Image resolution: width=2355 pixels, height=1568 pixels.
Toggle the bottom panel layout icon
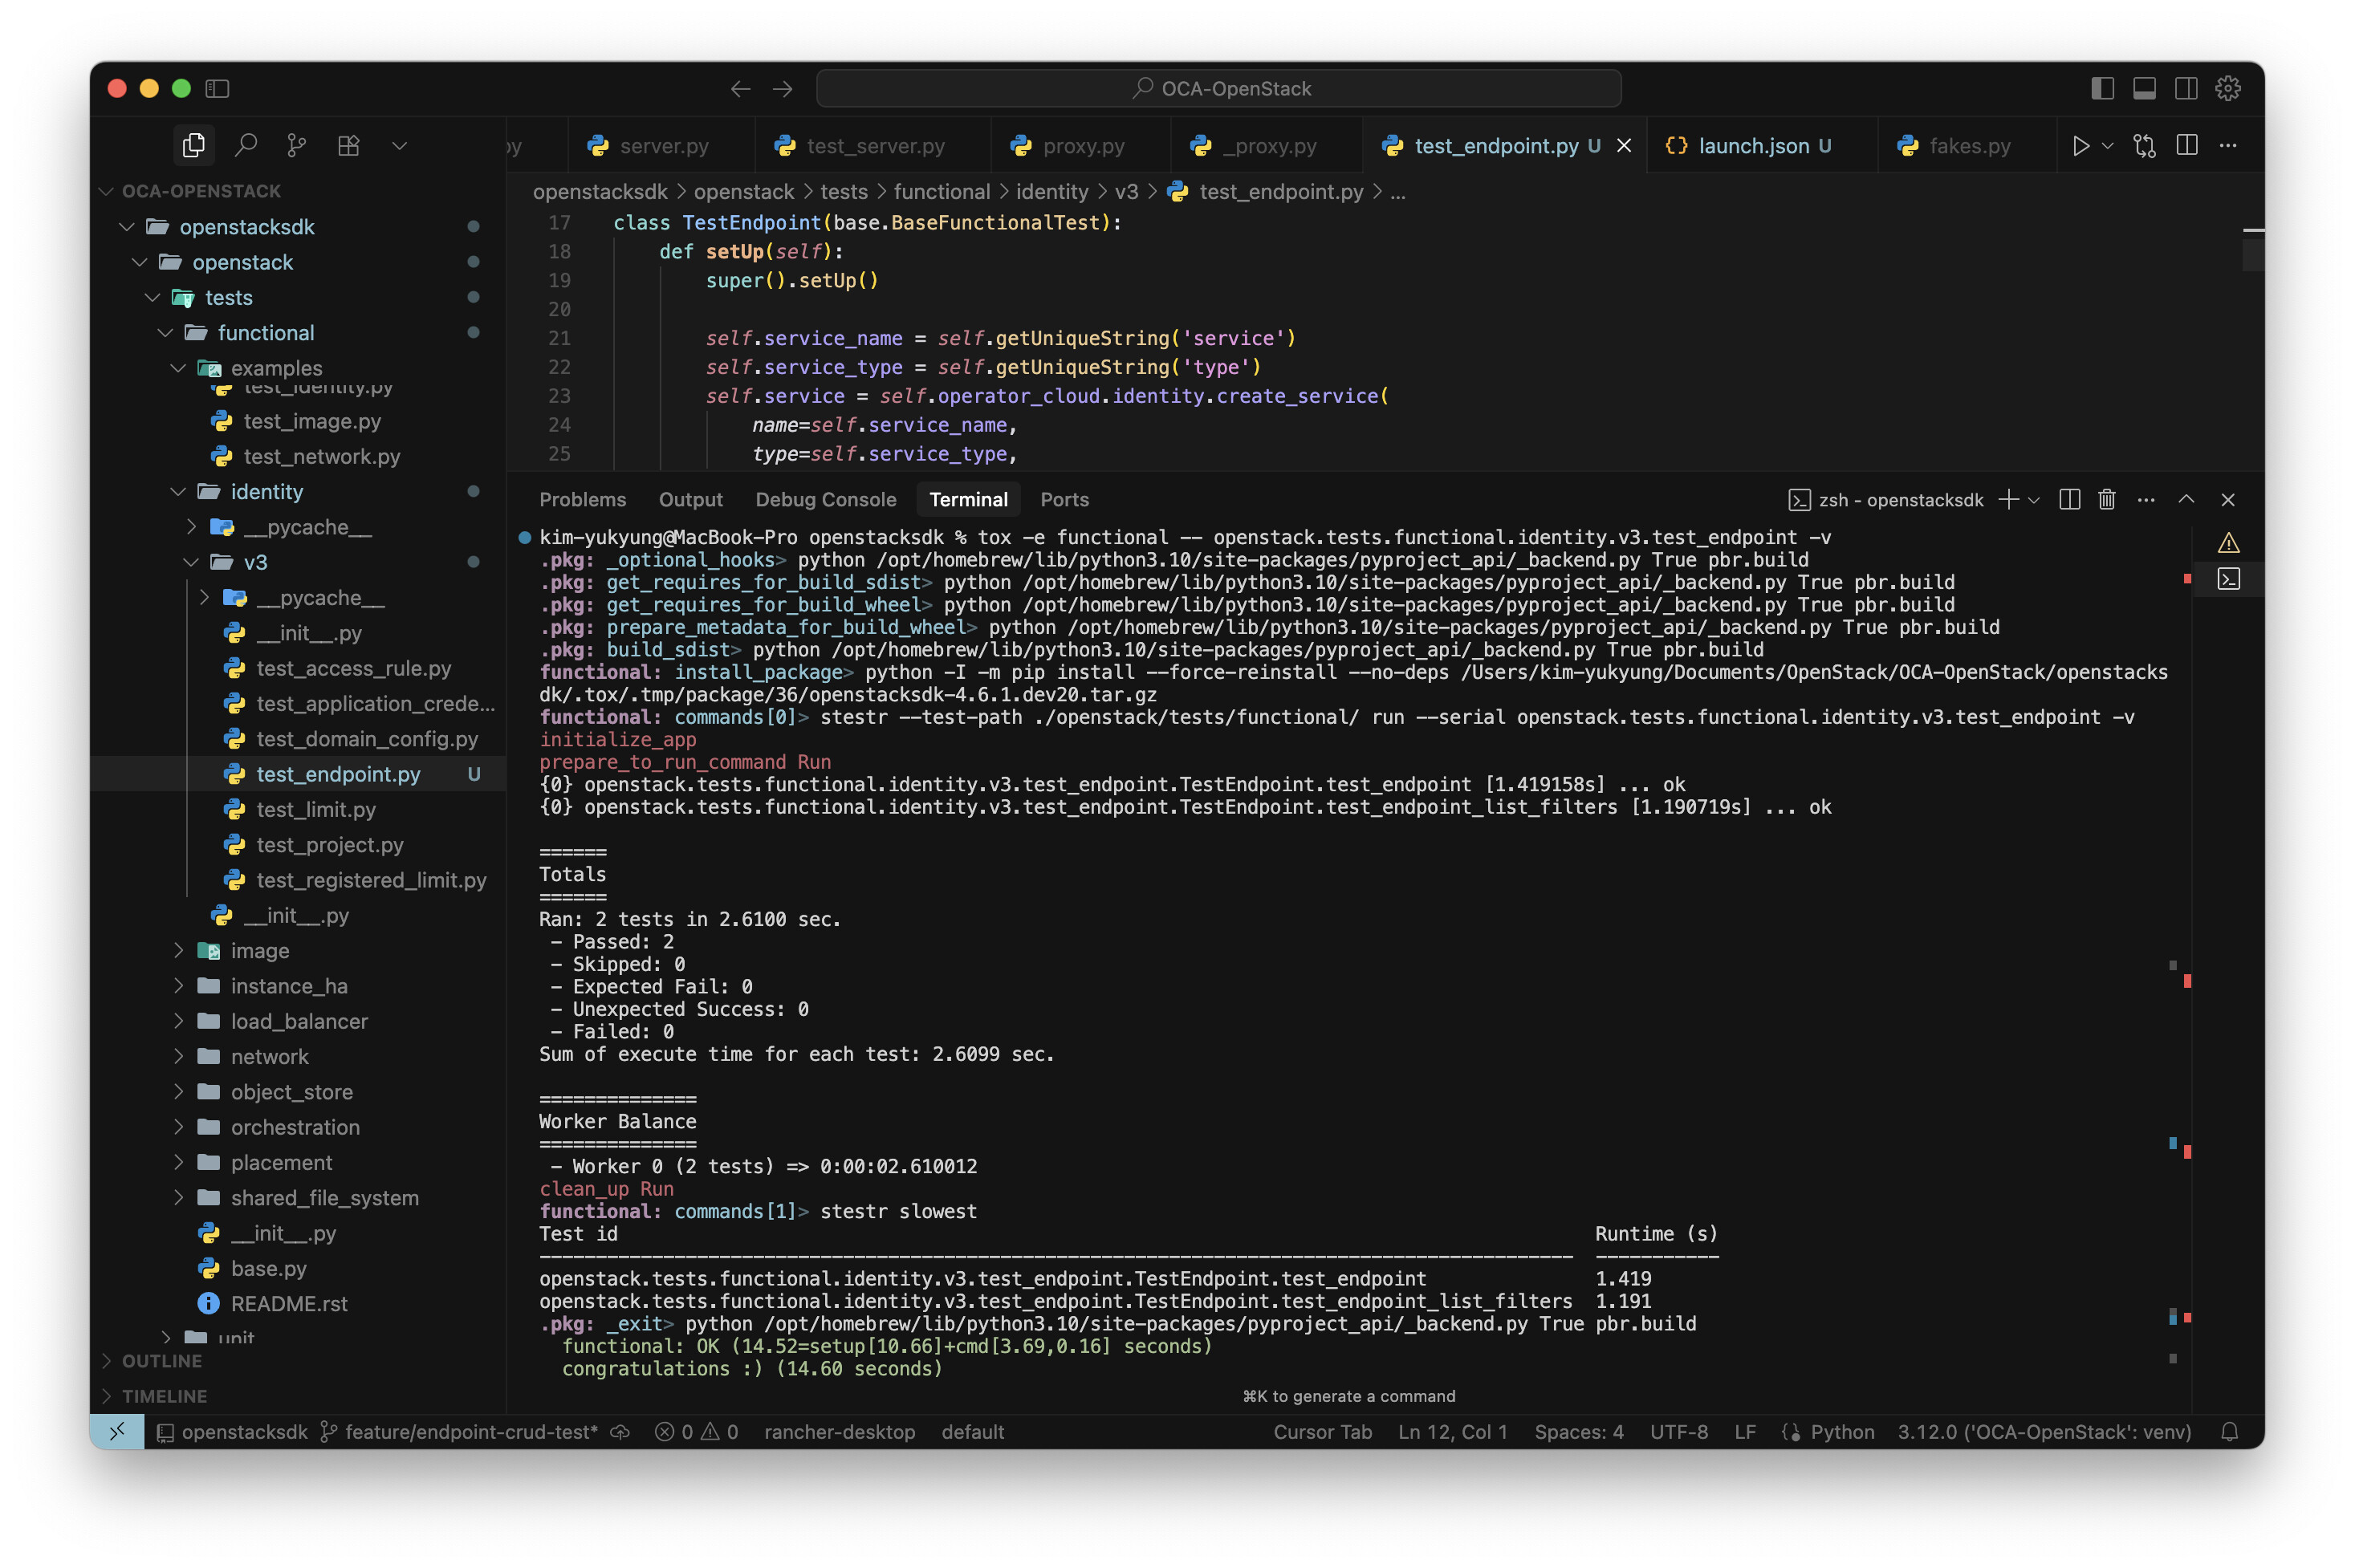(2144, 88)
